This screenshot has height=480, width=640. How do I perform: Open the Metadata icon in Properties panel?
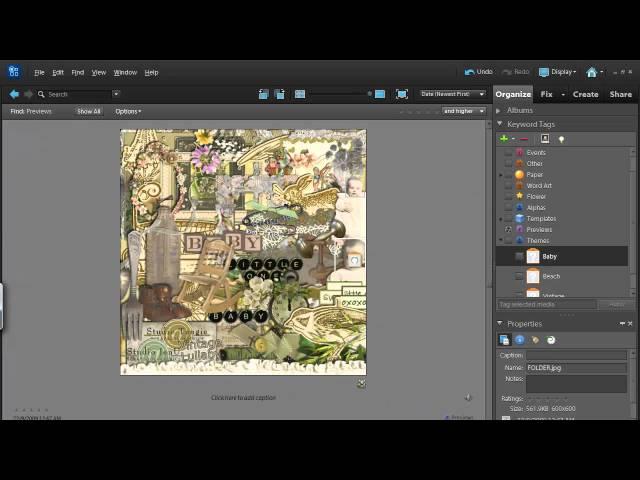coord(520,340)
